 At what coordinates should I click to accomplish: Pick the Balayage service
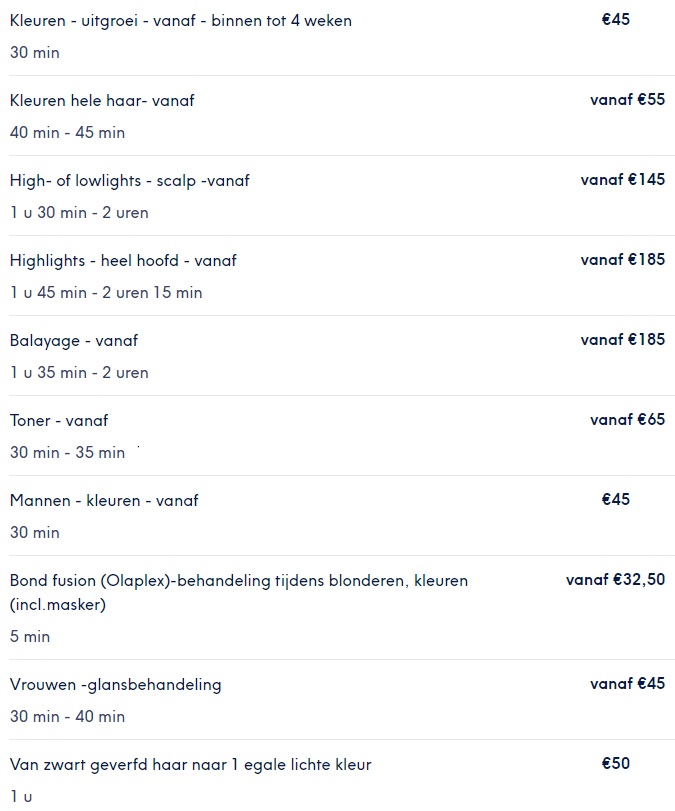click(341, 356)
